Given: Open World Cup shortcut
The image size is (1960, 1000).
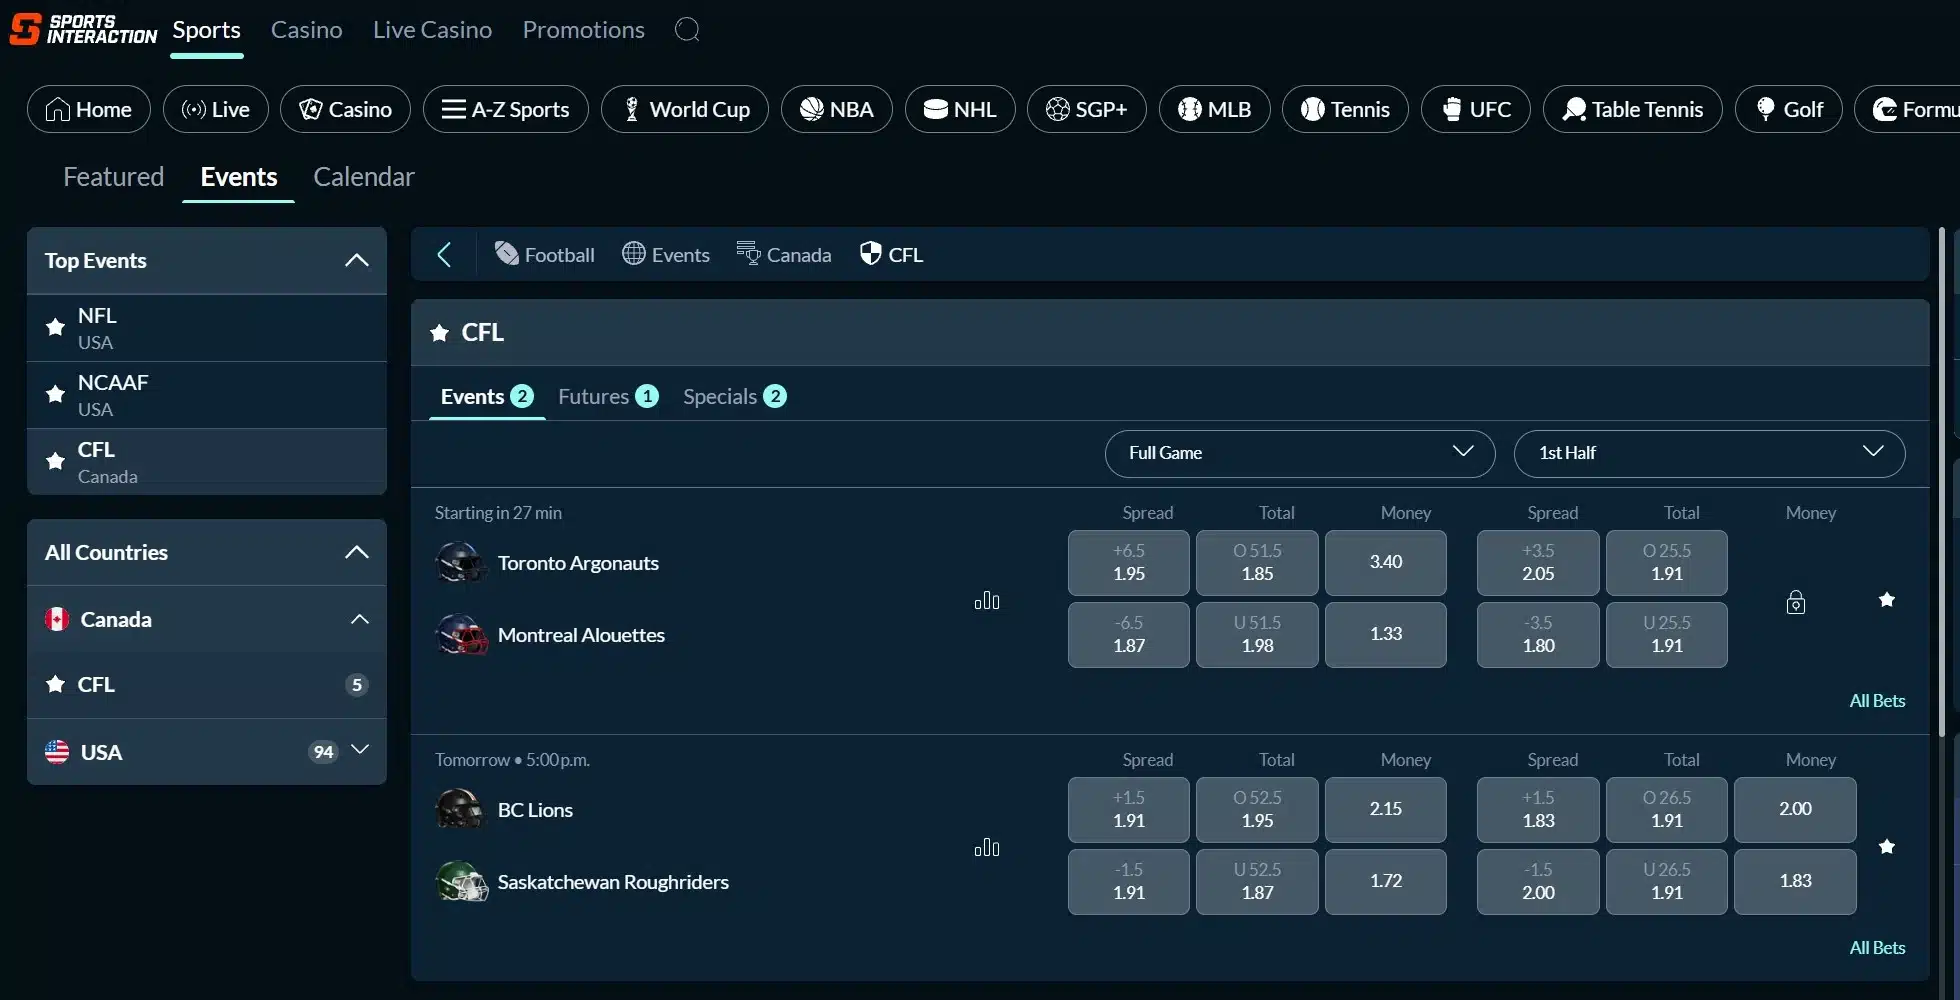Looking at the screenshot, I should pos(685,109).
